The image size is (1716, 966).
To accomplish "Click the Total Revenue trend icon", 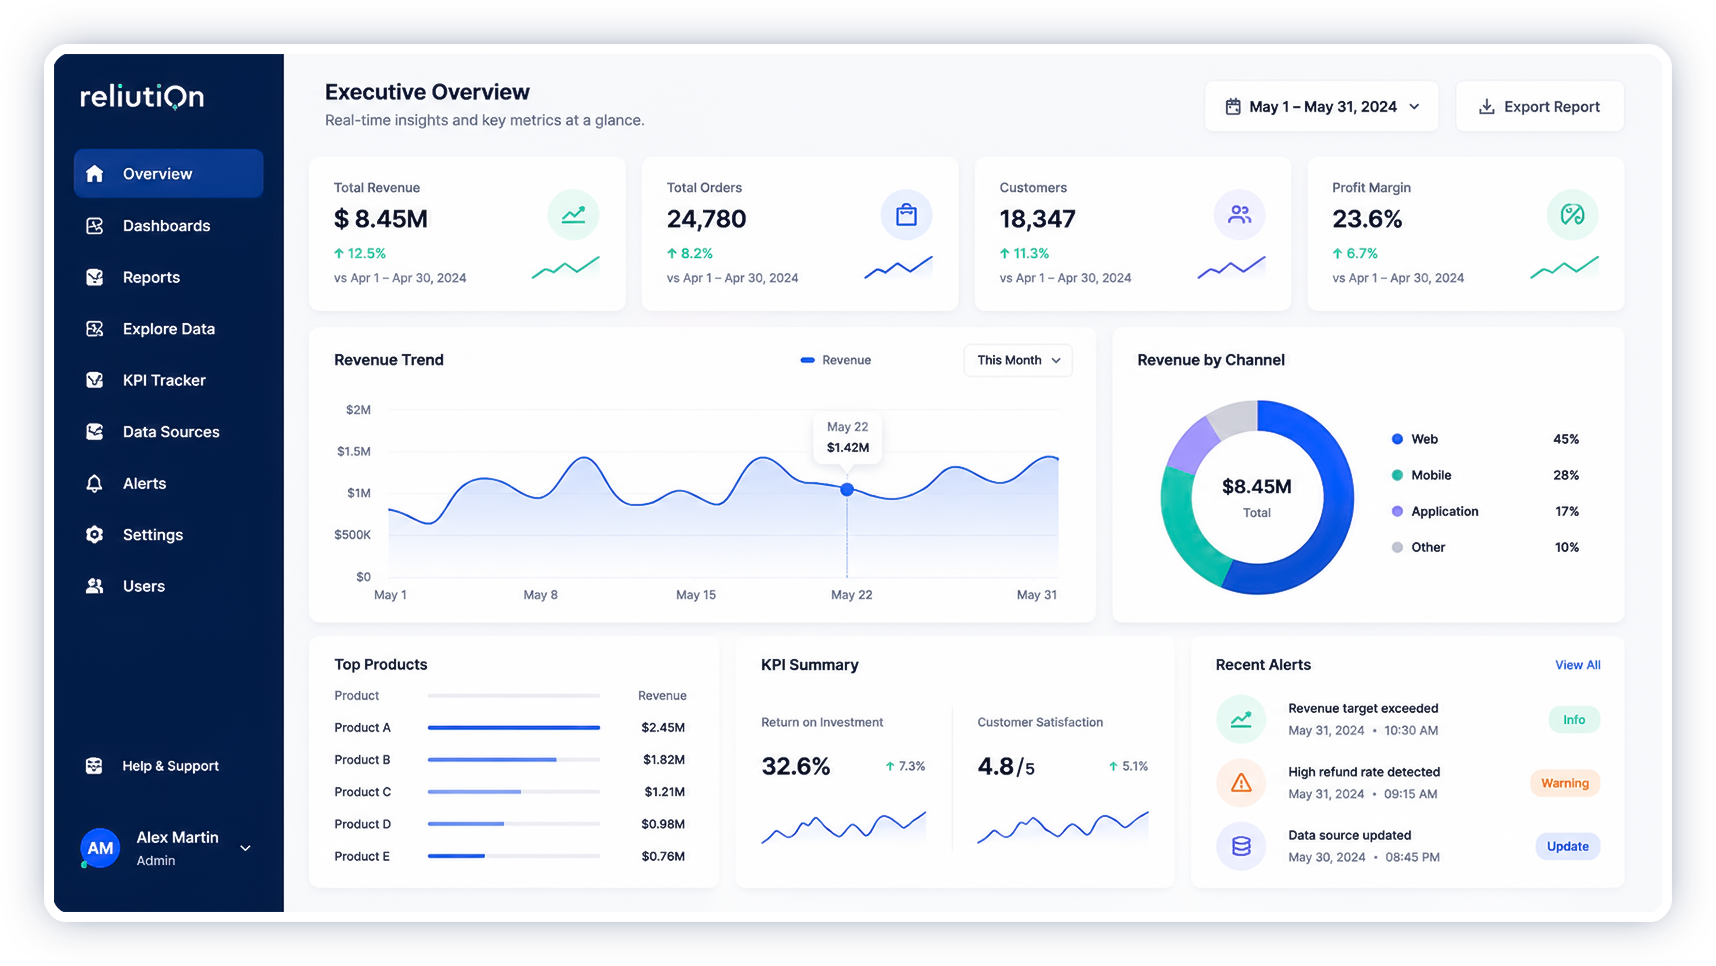I will pyautogui.click(x=573, y=215).
